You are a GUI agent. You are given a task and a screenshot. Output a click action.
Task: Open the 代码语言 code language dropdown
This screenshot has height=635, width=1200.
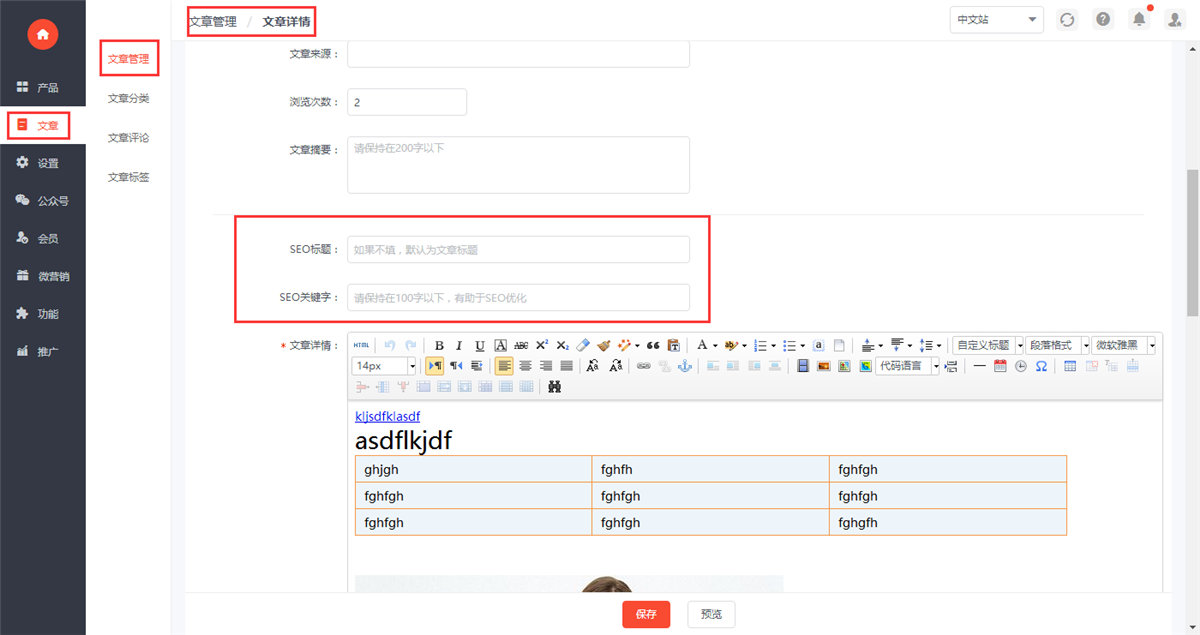click(x=908, y=366)
